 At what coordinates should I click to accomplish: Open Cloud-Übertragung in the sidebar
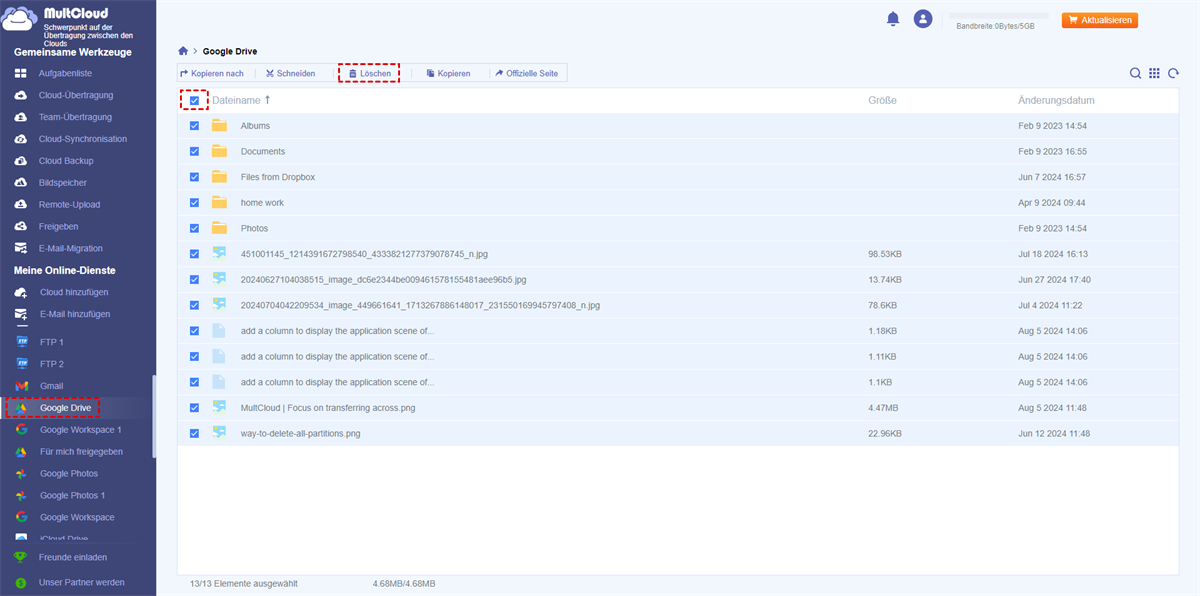pyautogui.click(x=75, y=95)
